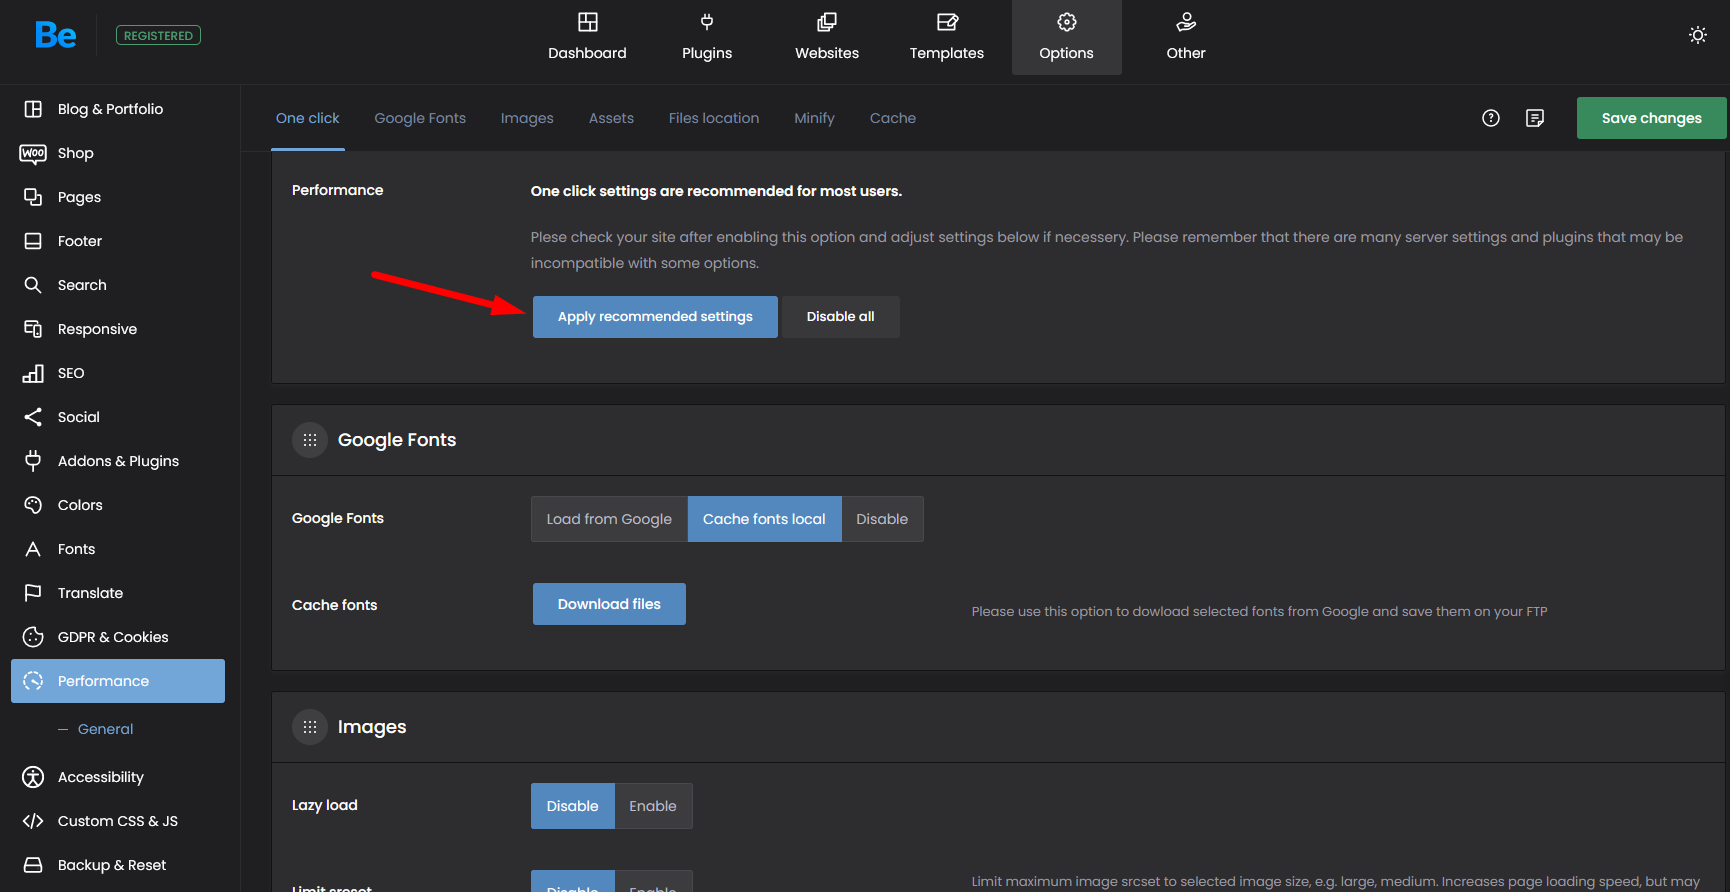Open the Websites icon in top bar
Screen dimensions: 1730x892
coord(827,22)
